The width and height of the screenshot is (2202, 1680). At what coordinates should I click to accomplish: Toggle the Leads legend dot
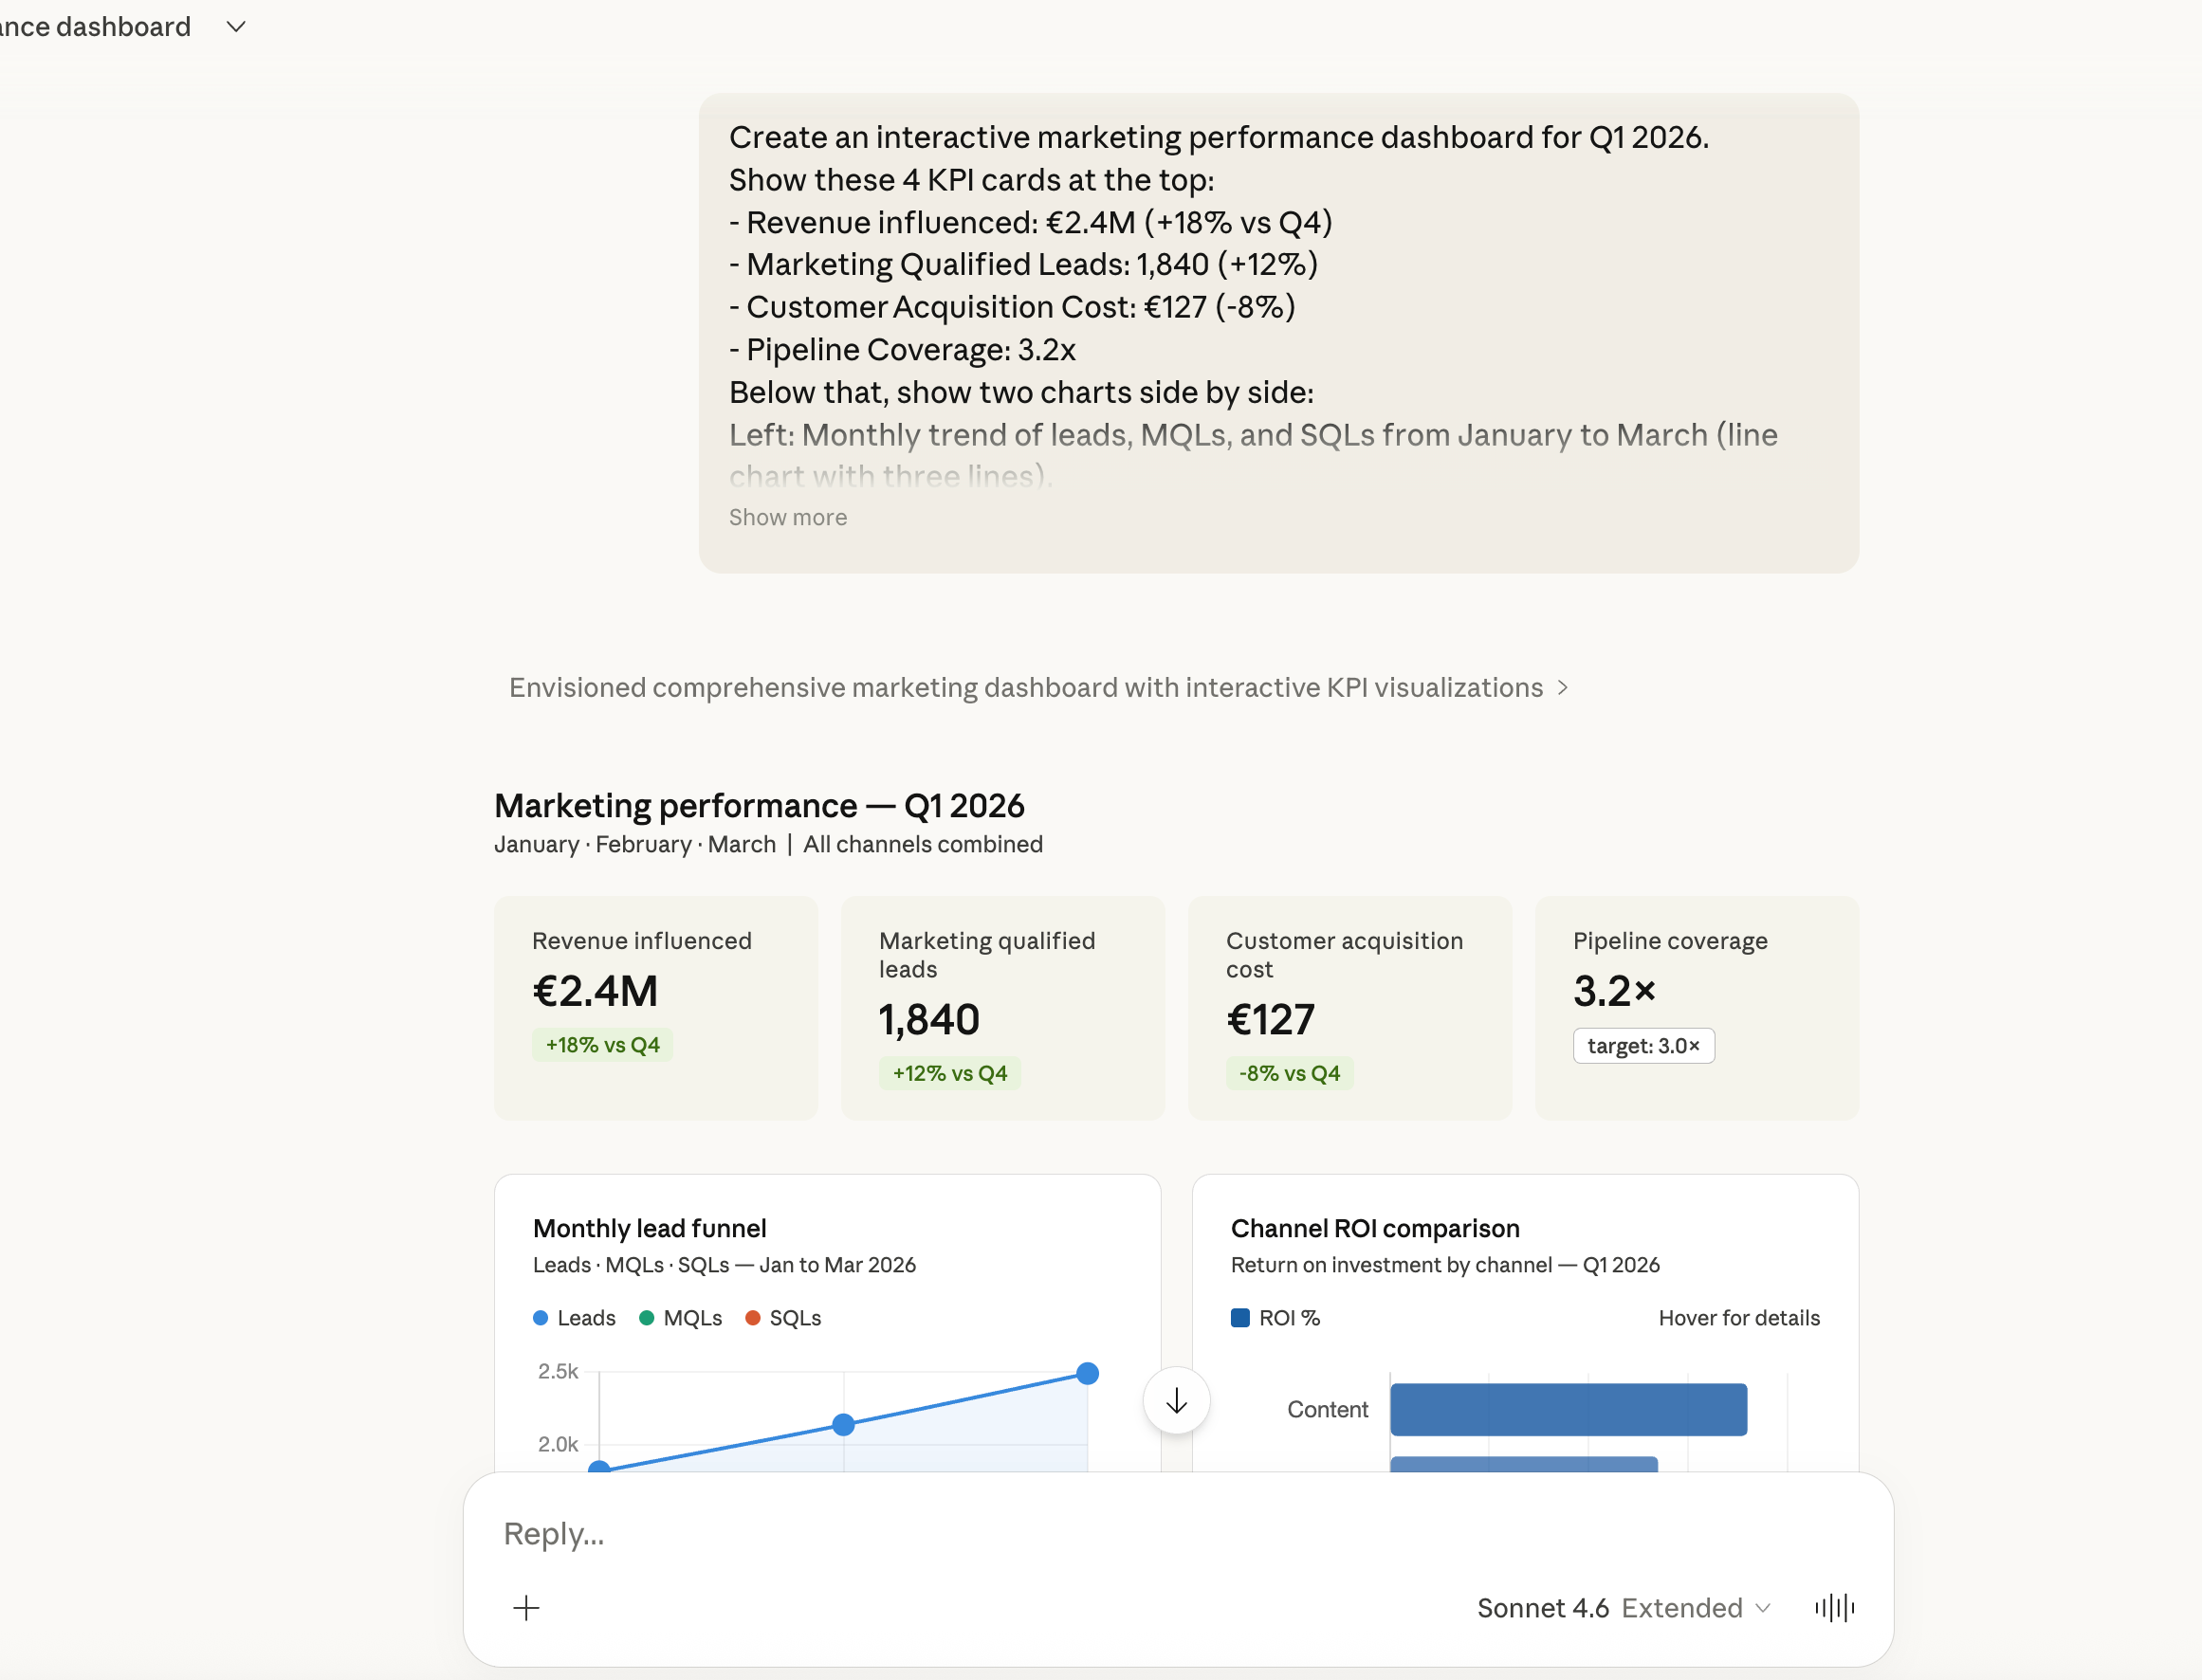click(x=540, y=1318)
